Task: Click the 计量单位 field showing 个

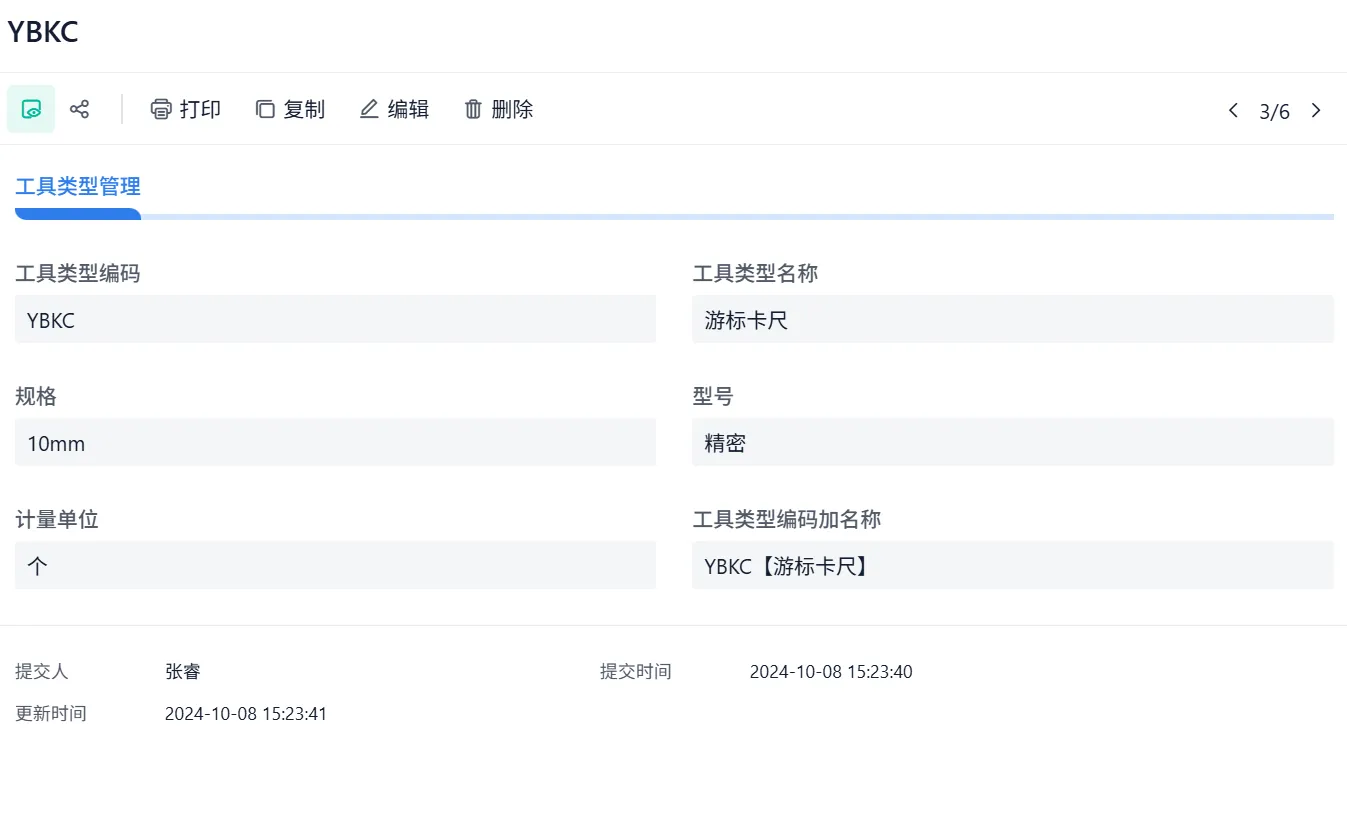Action: click(335, 566)
